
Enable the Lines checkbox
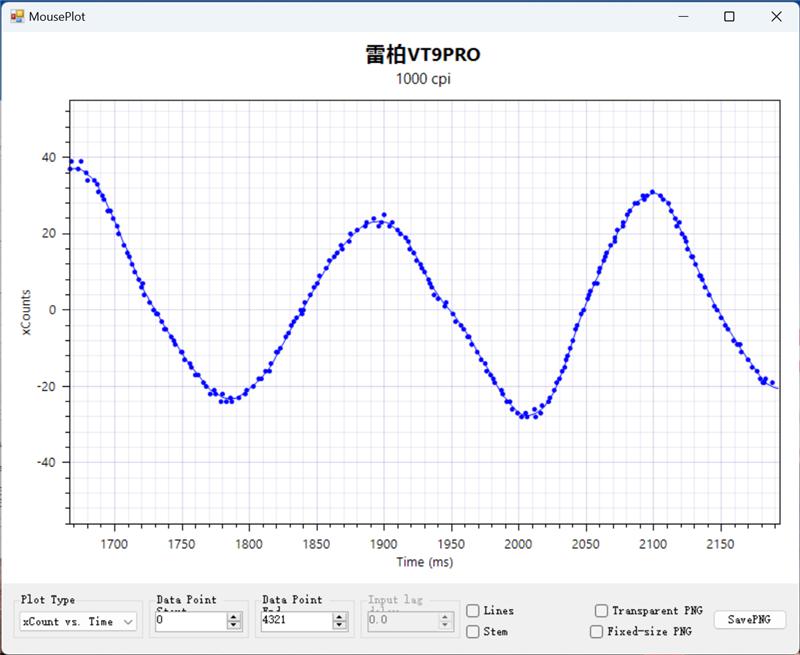(x=473, y=611)
